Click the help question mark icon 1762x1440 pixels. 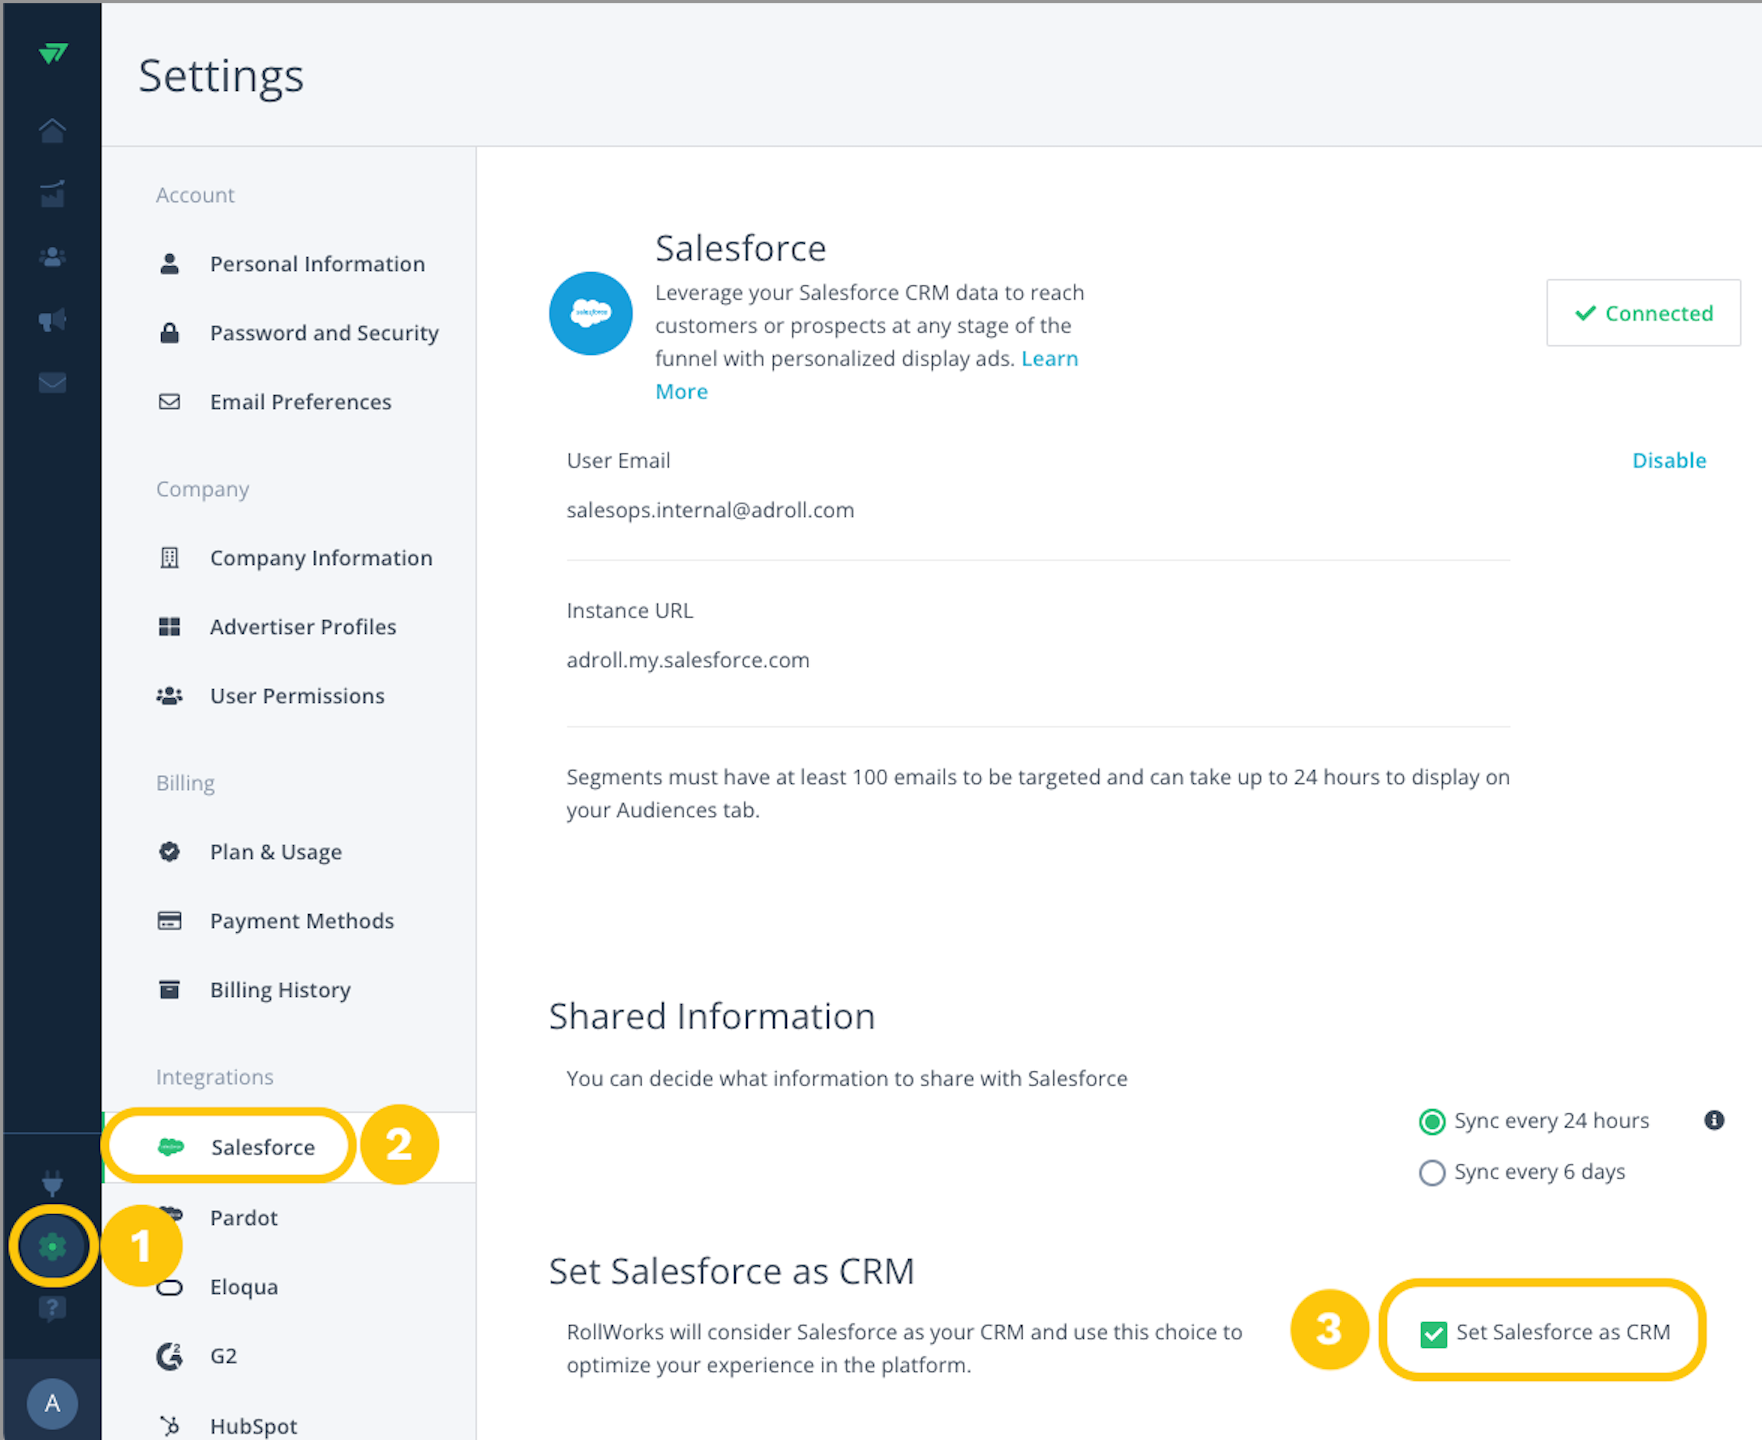tap(53, 1308)
